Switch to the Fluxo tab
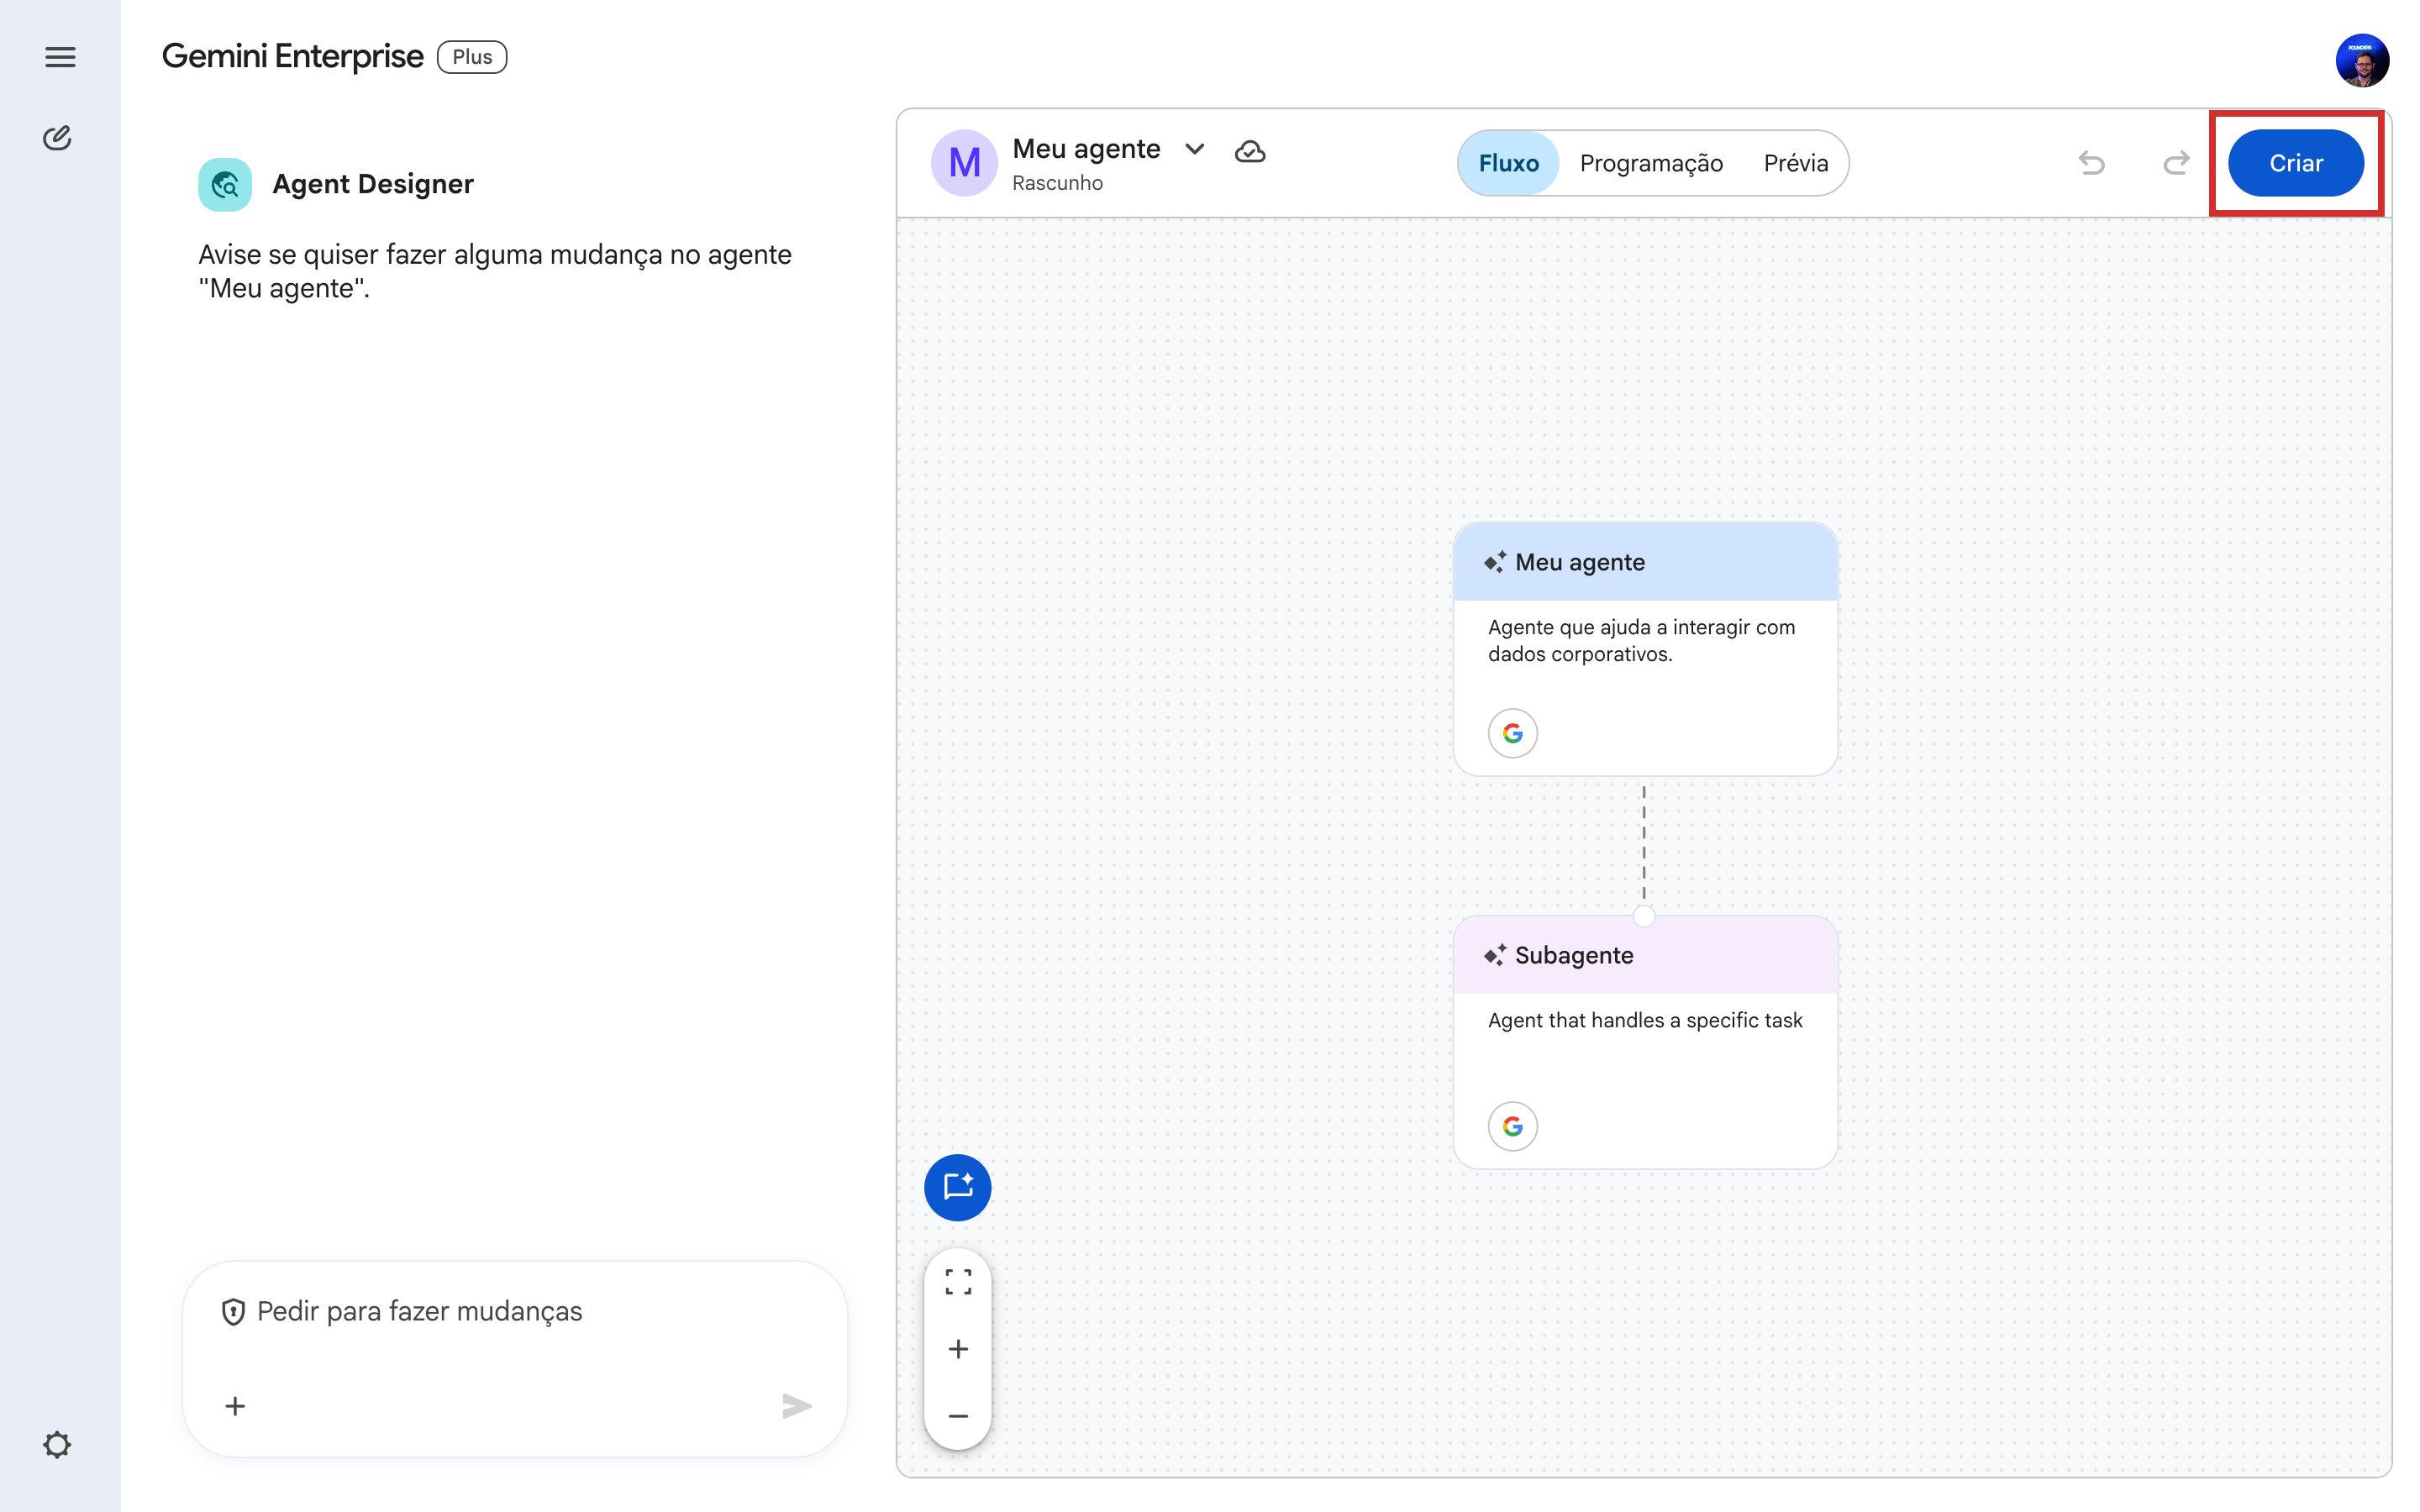The width and height of the screenshot is (2420, 1512). coord(1508,163)
